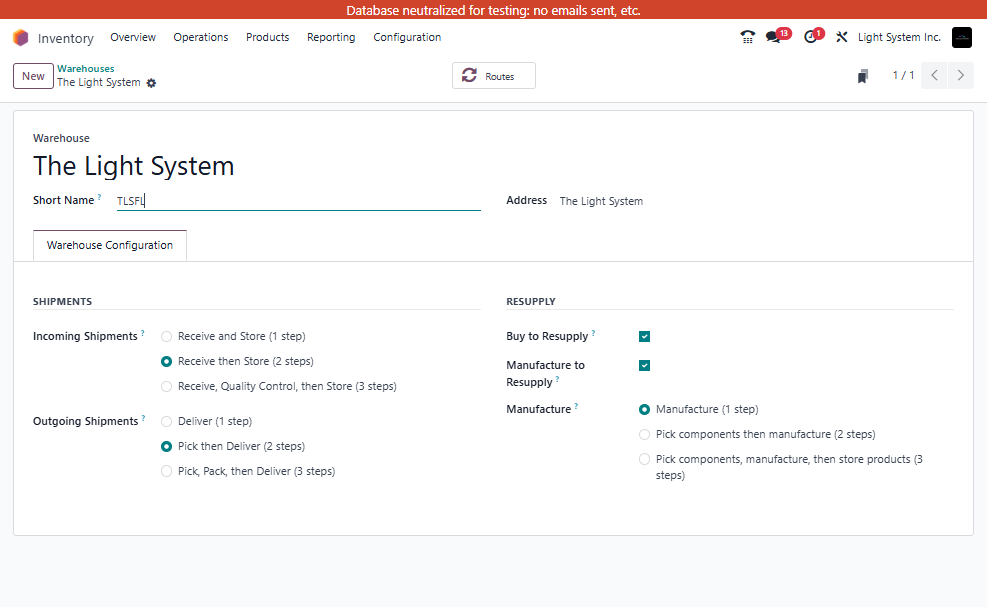Viewport: 987px width, 607px height.
Task: Go back to the Warehouses breadcrumb
Action: pyautogui.click(x=86, y=69)
